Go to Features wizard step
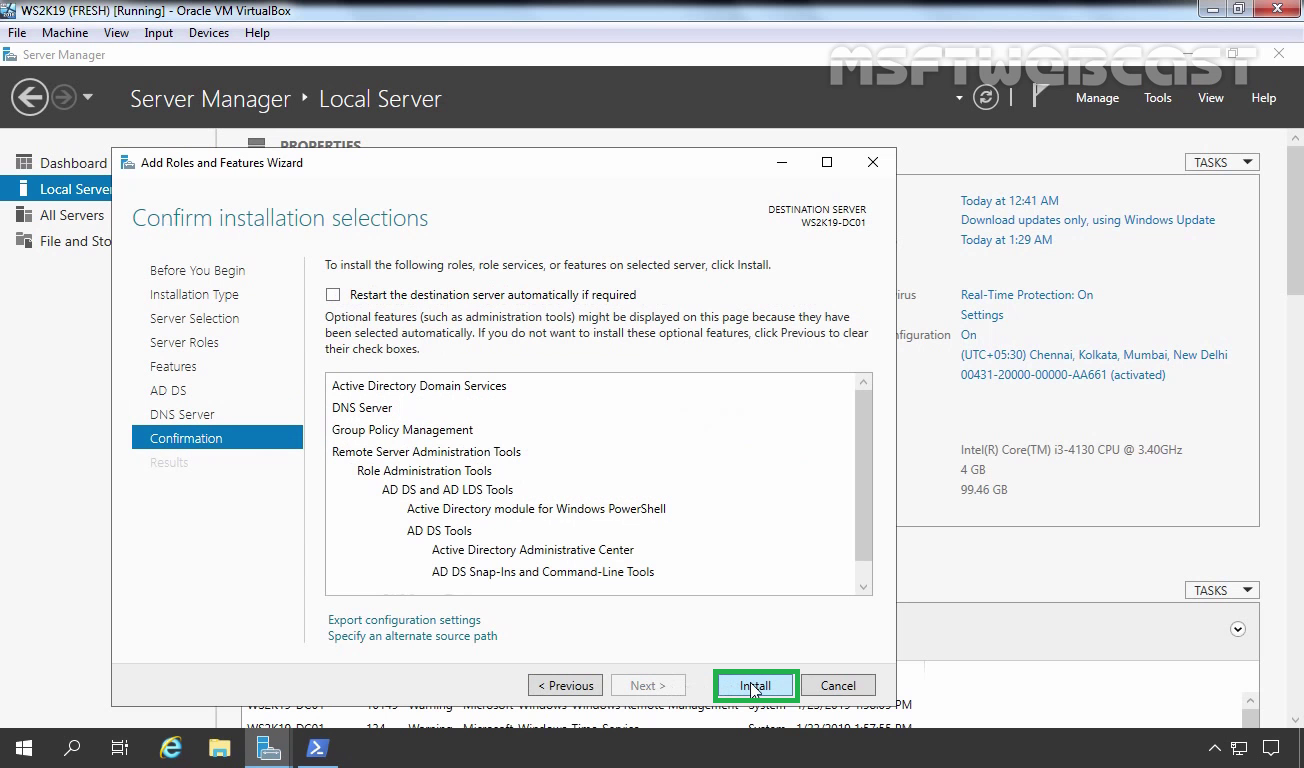 click(173, 366)
